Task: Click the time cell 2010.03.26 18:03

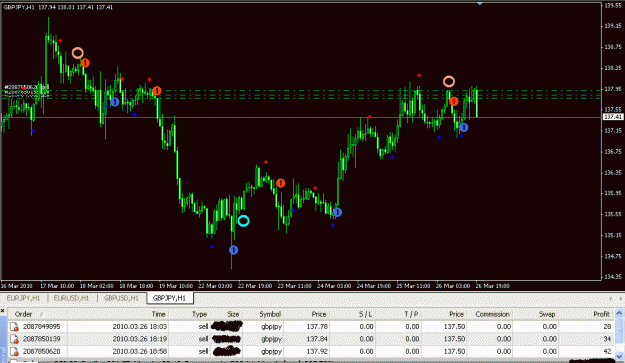Action: [140, 327]
